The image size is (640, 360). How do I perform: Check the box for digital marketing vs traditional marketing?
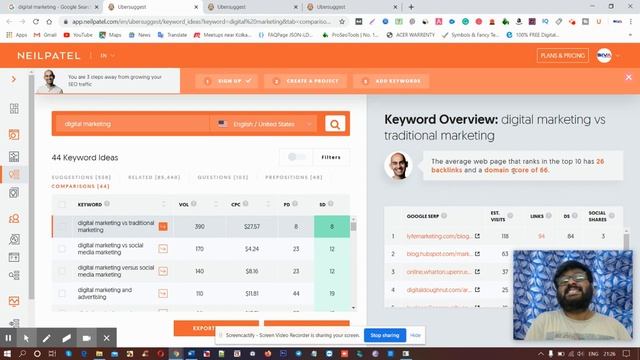(x=62, y=227)
